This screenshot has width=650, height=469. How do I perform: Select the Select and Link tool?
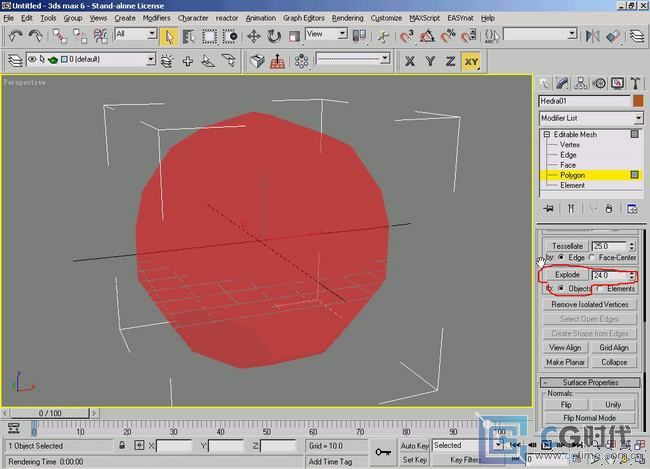60,36
